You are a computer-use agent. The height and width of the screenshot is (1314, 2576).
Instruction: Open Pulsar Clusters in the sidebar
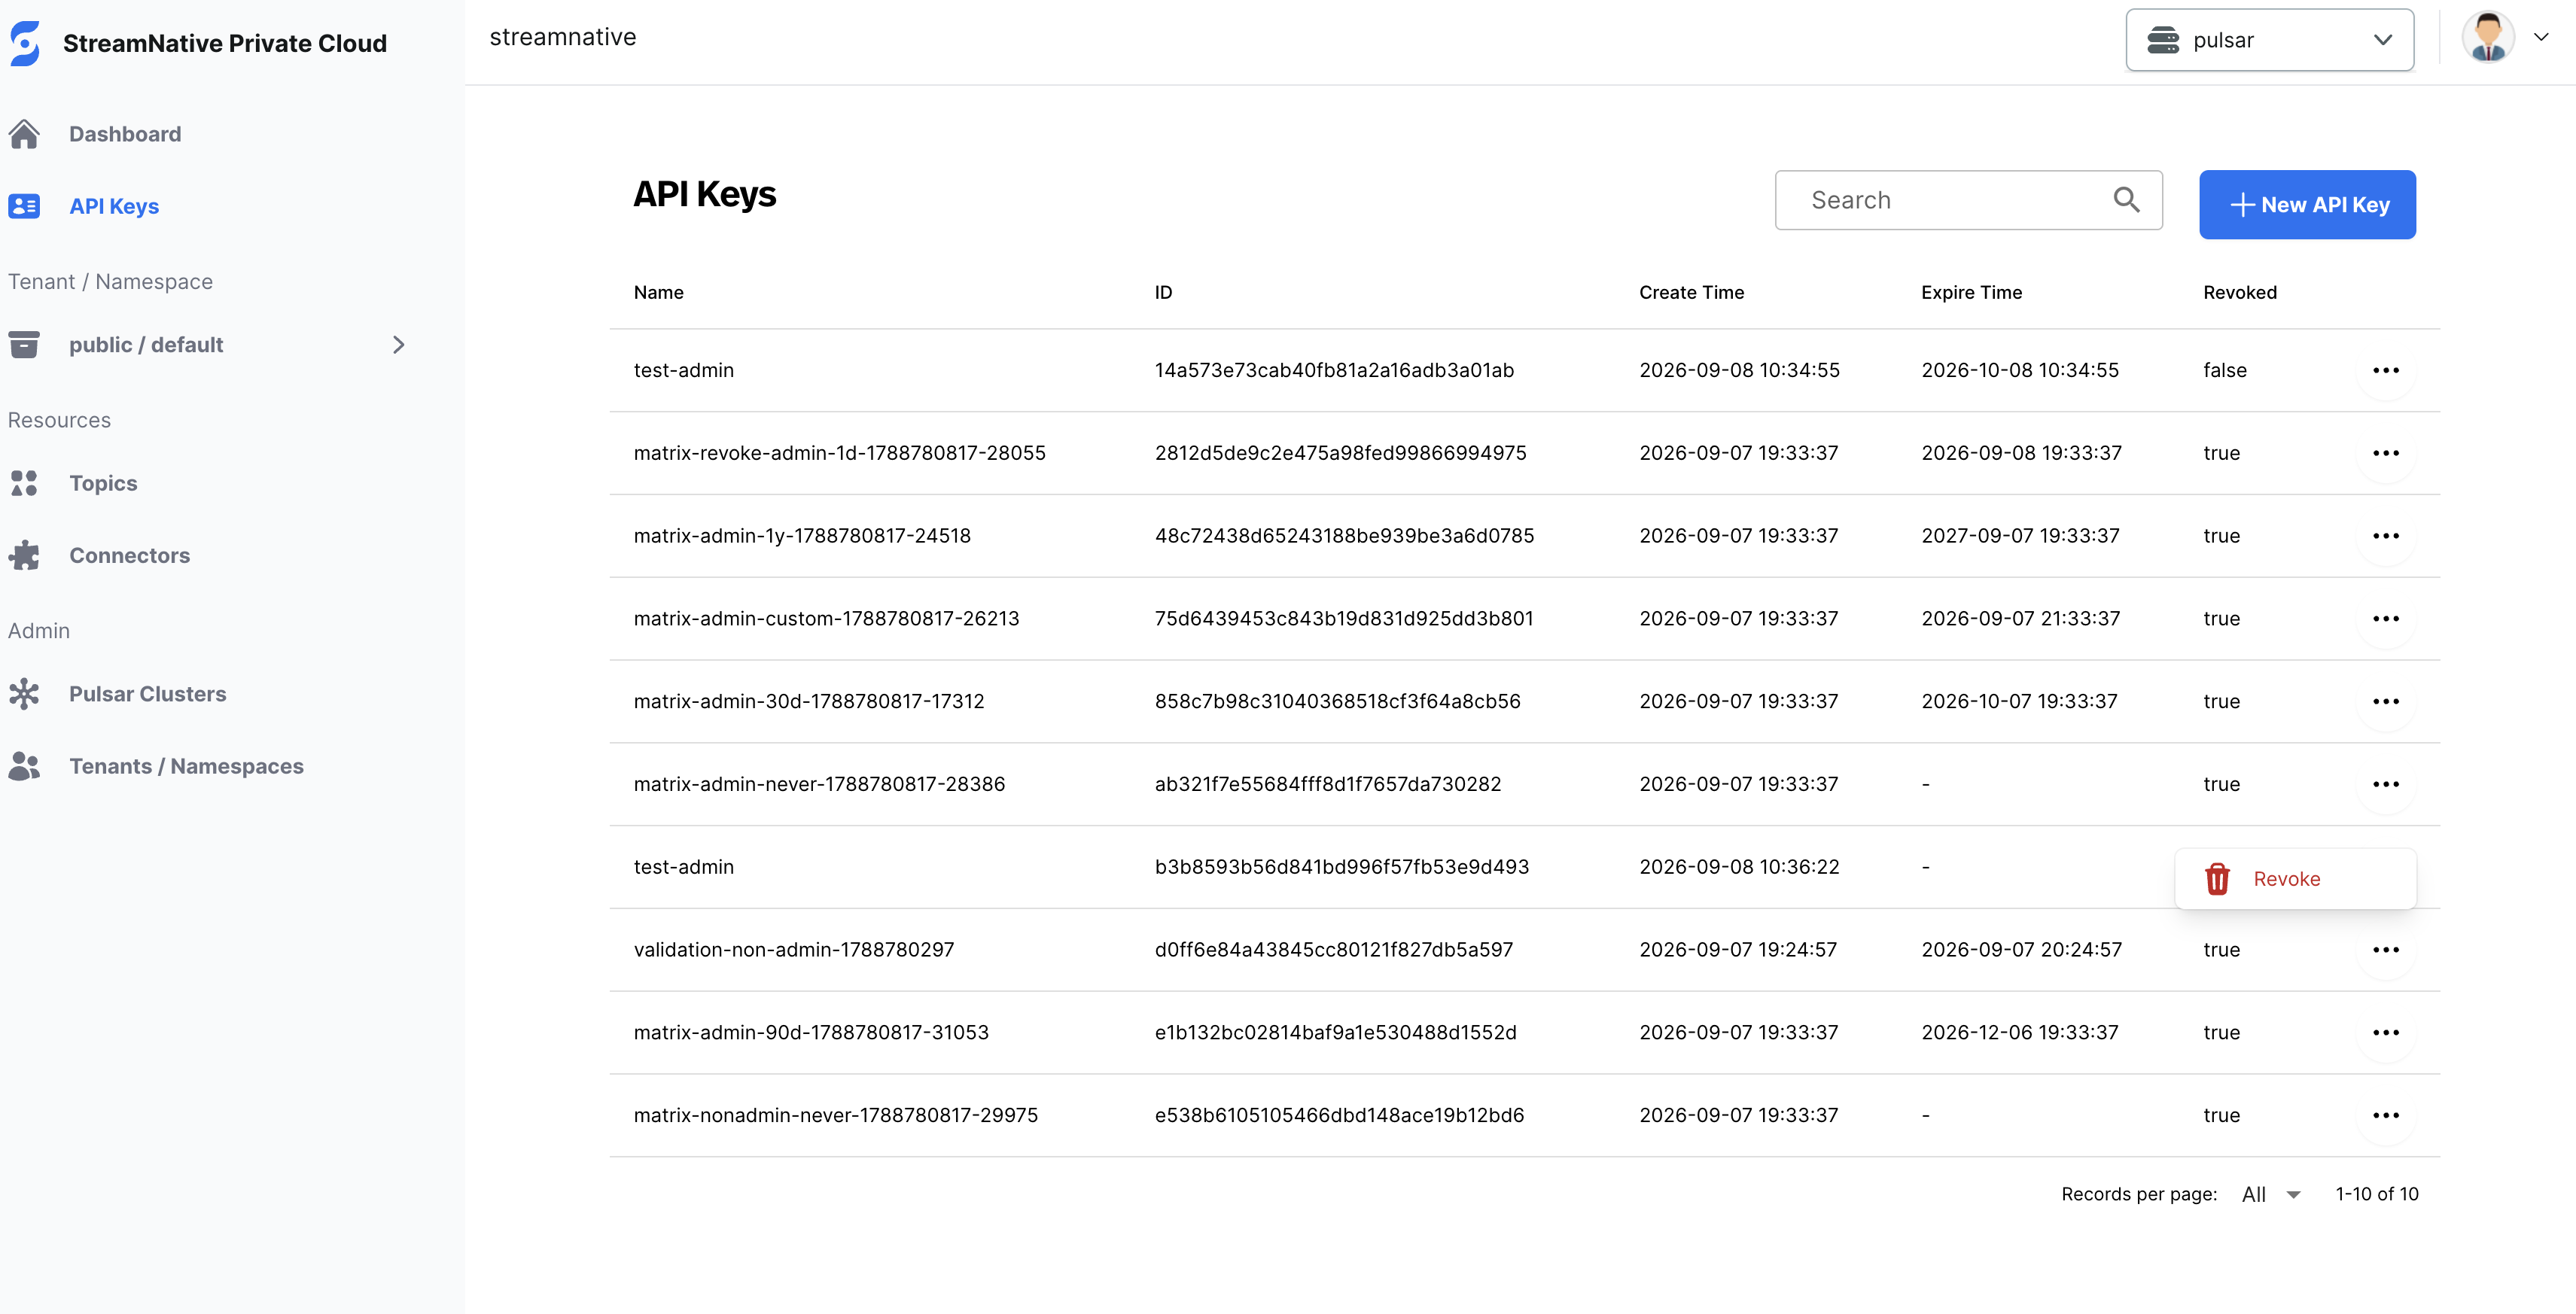point(147,694)
